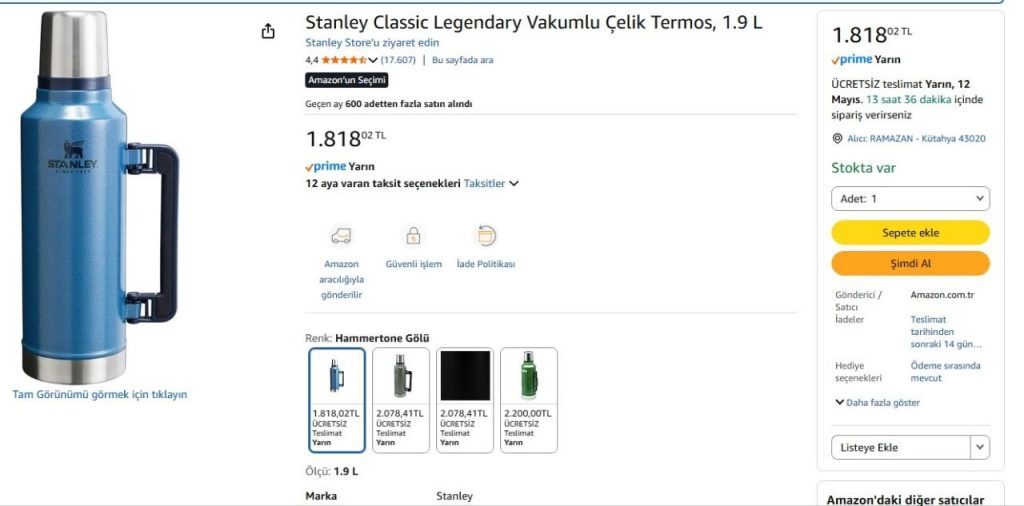The height and width of the screenshot is (506, 1024).
Task: Expand Daha fazla göster details
Action: [x=878, y=403]
